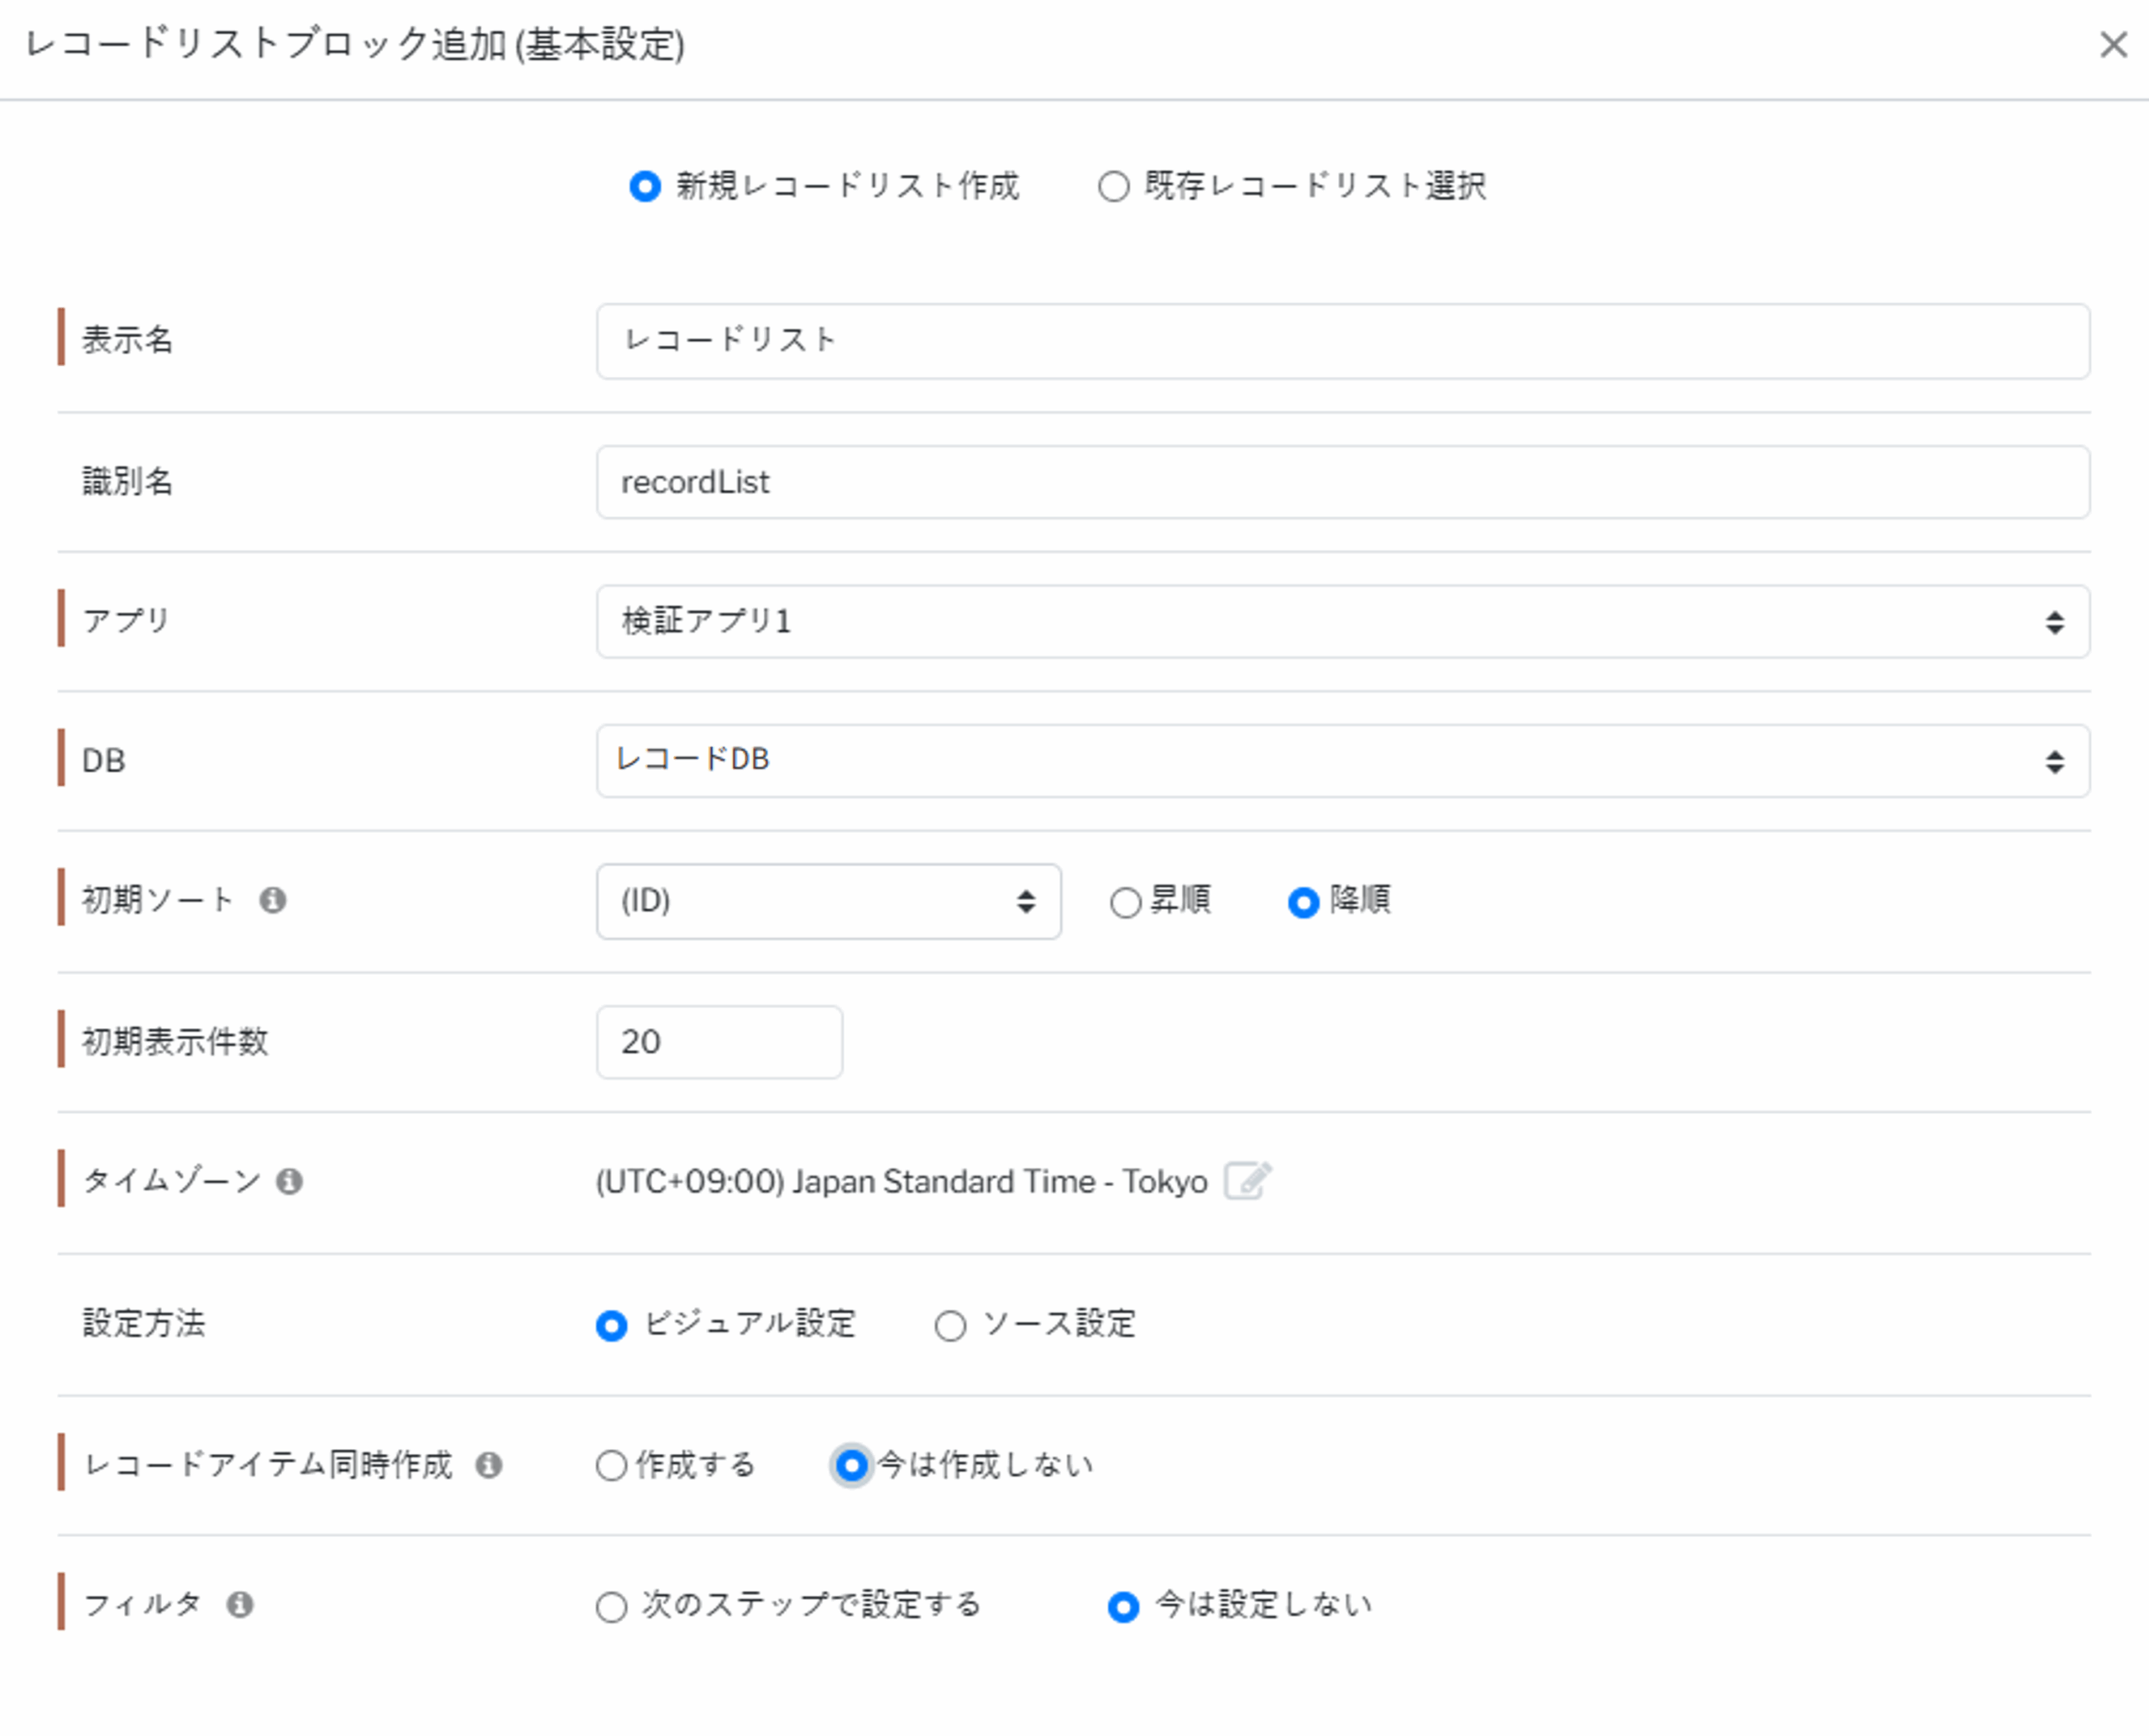Click info icon next to レコードアイテム同時作成
Viewport: 2149px width, 1736px height.
click(x=488, y=1465)
